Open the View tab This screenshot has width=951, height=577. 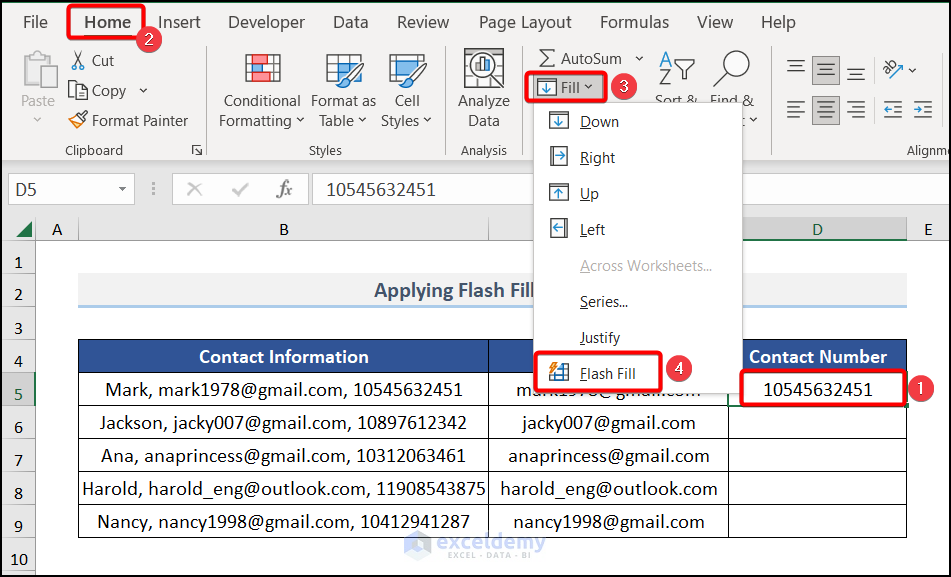point(715,22)
